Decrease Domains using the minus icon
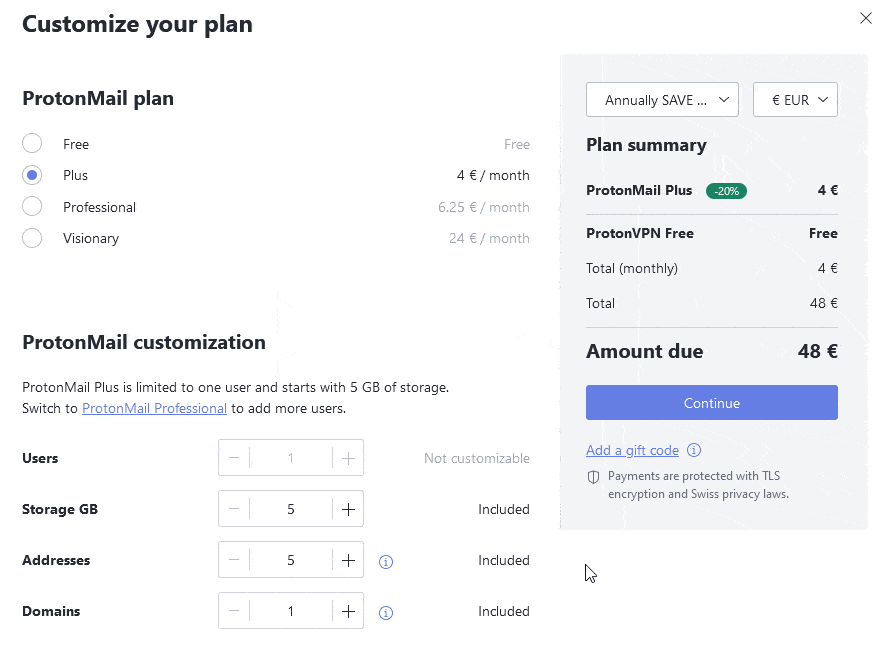The width and height of the screenshot is (874, 650). click(234, 610)
